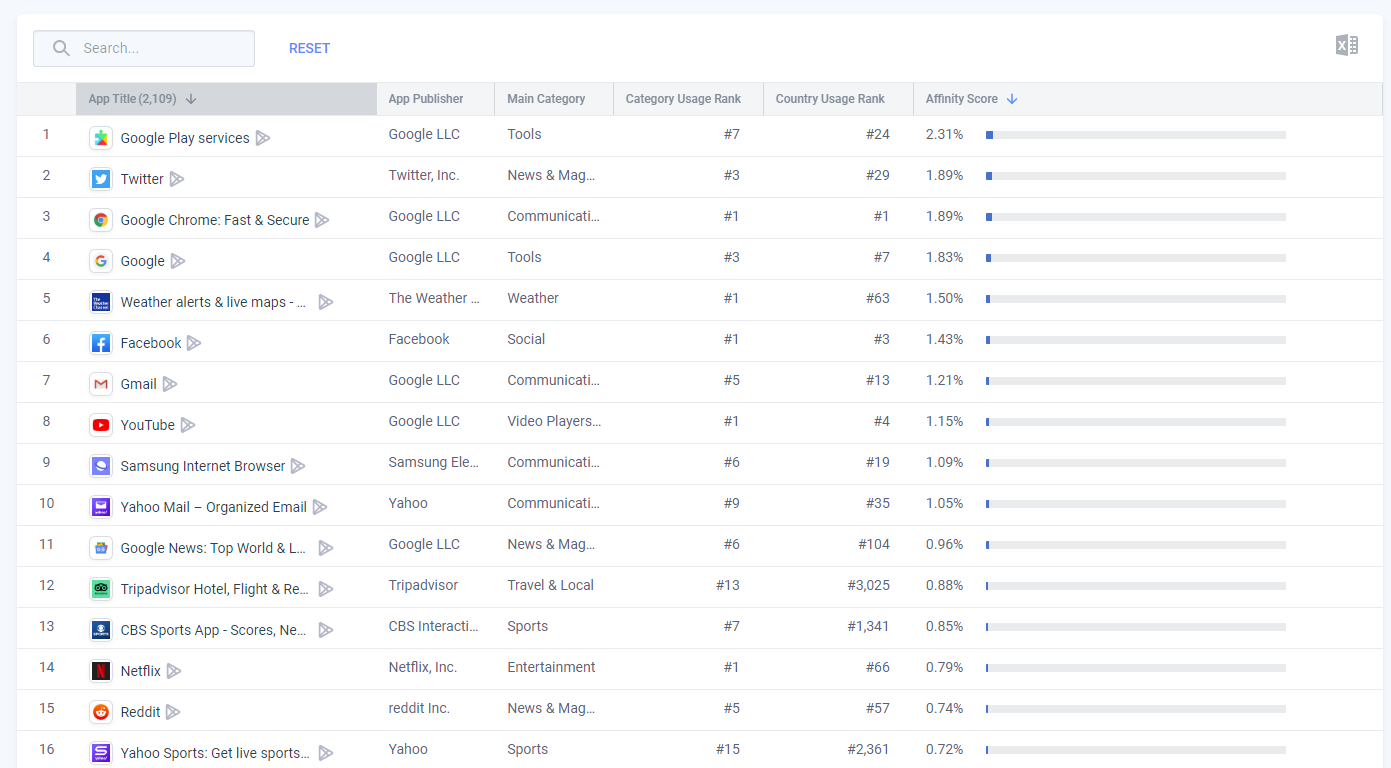Click the #63 country rank cell
This screenshot has height=768, width=1391.
click(878, 298)
